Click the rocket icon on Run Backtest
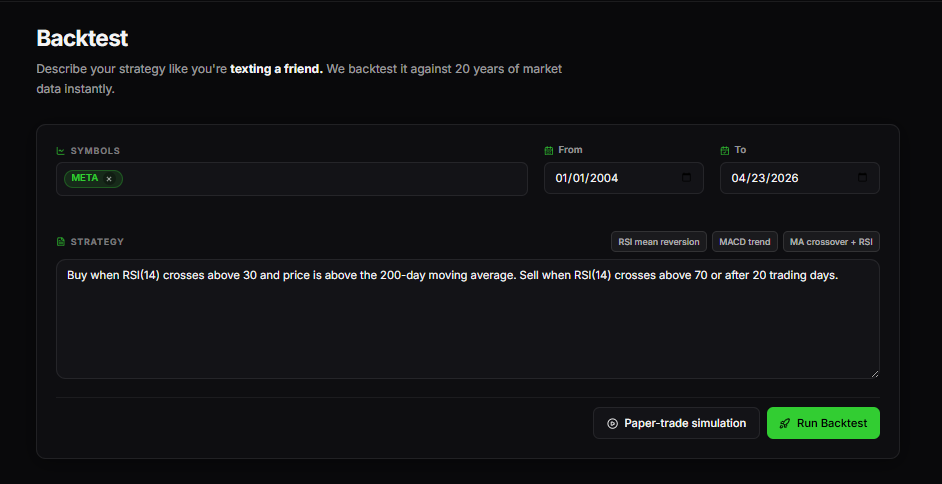 (785, 423)
